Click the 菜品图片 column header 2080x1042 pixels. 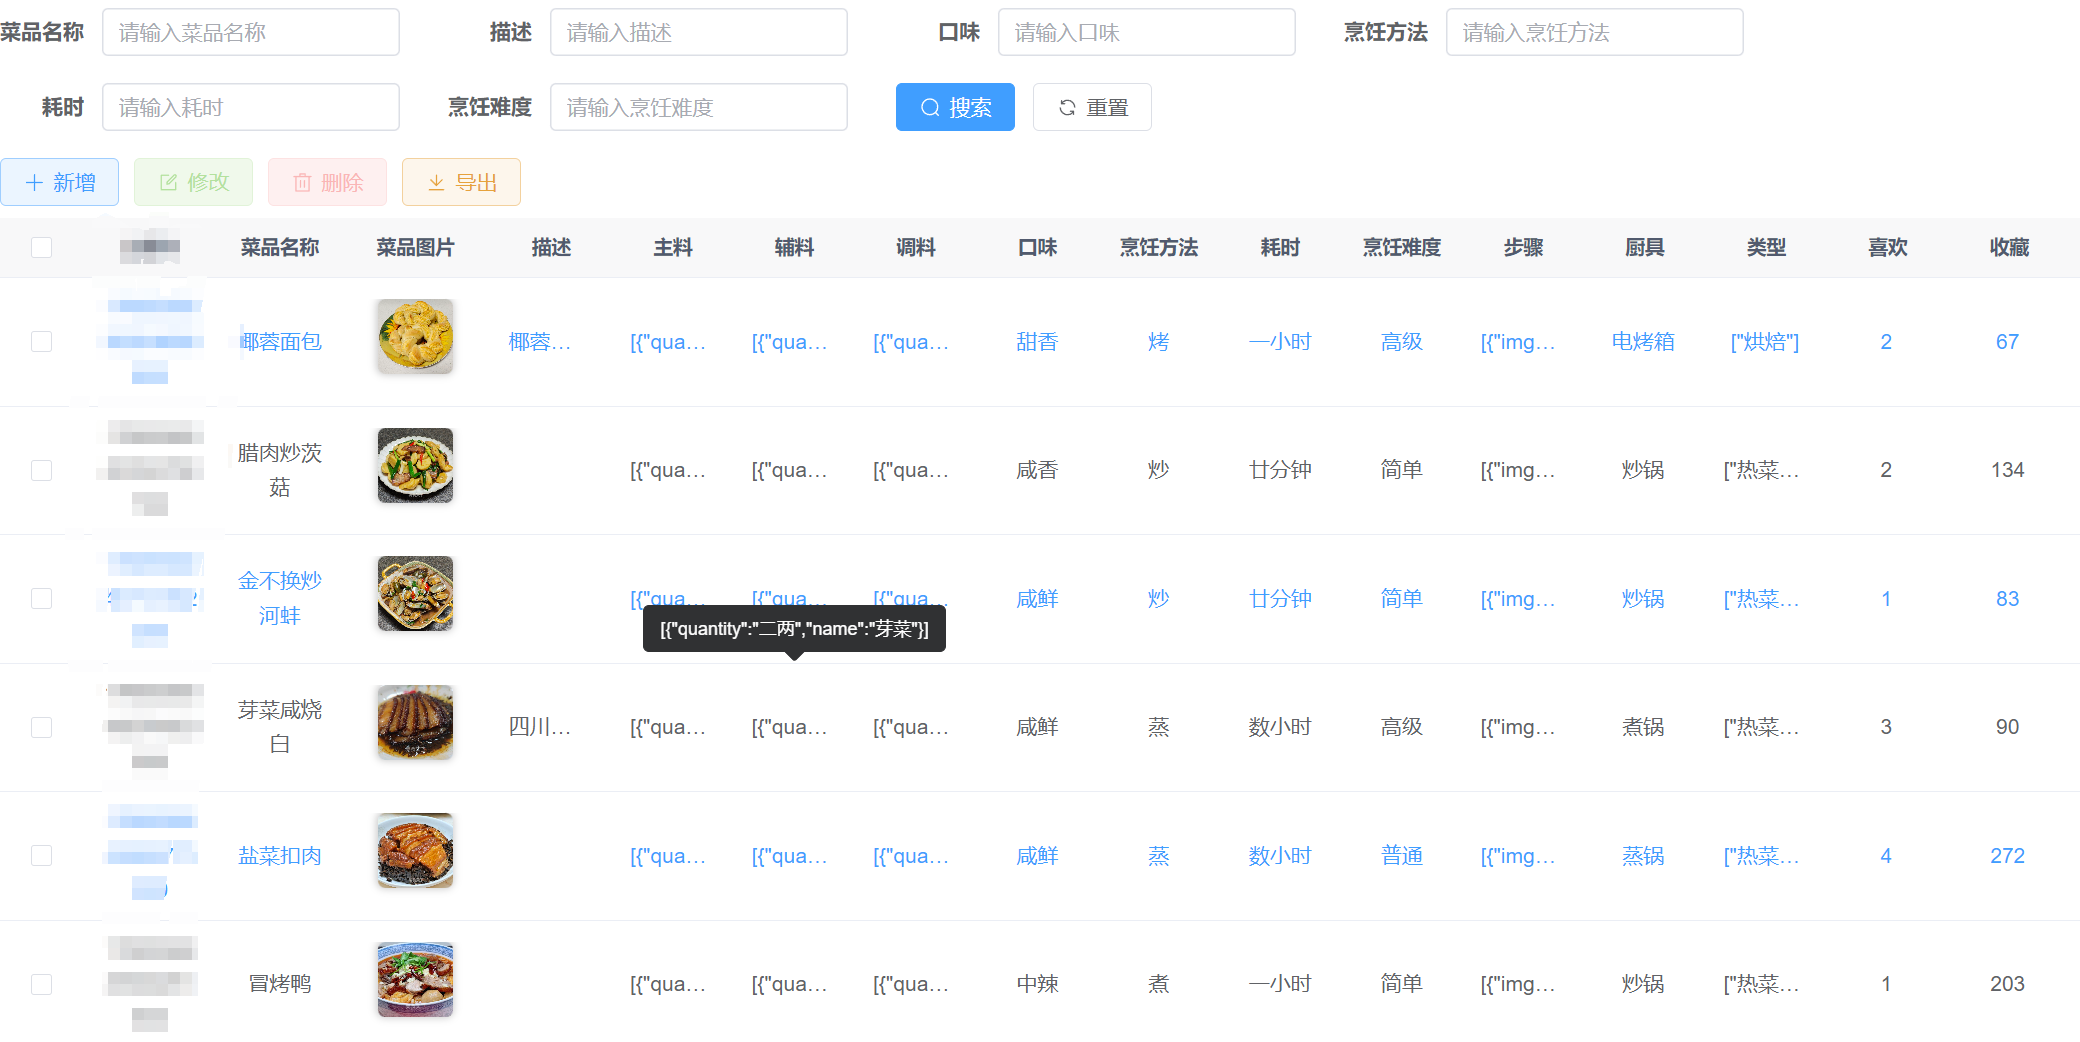[415, 247]
